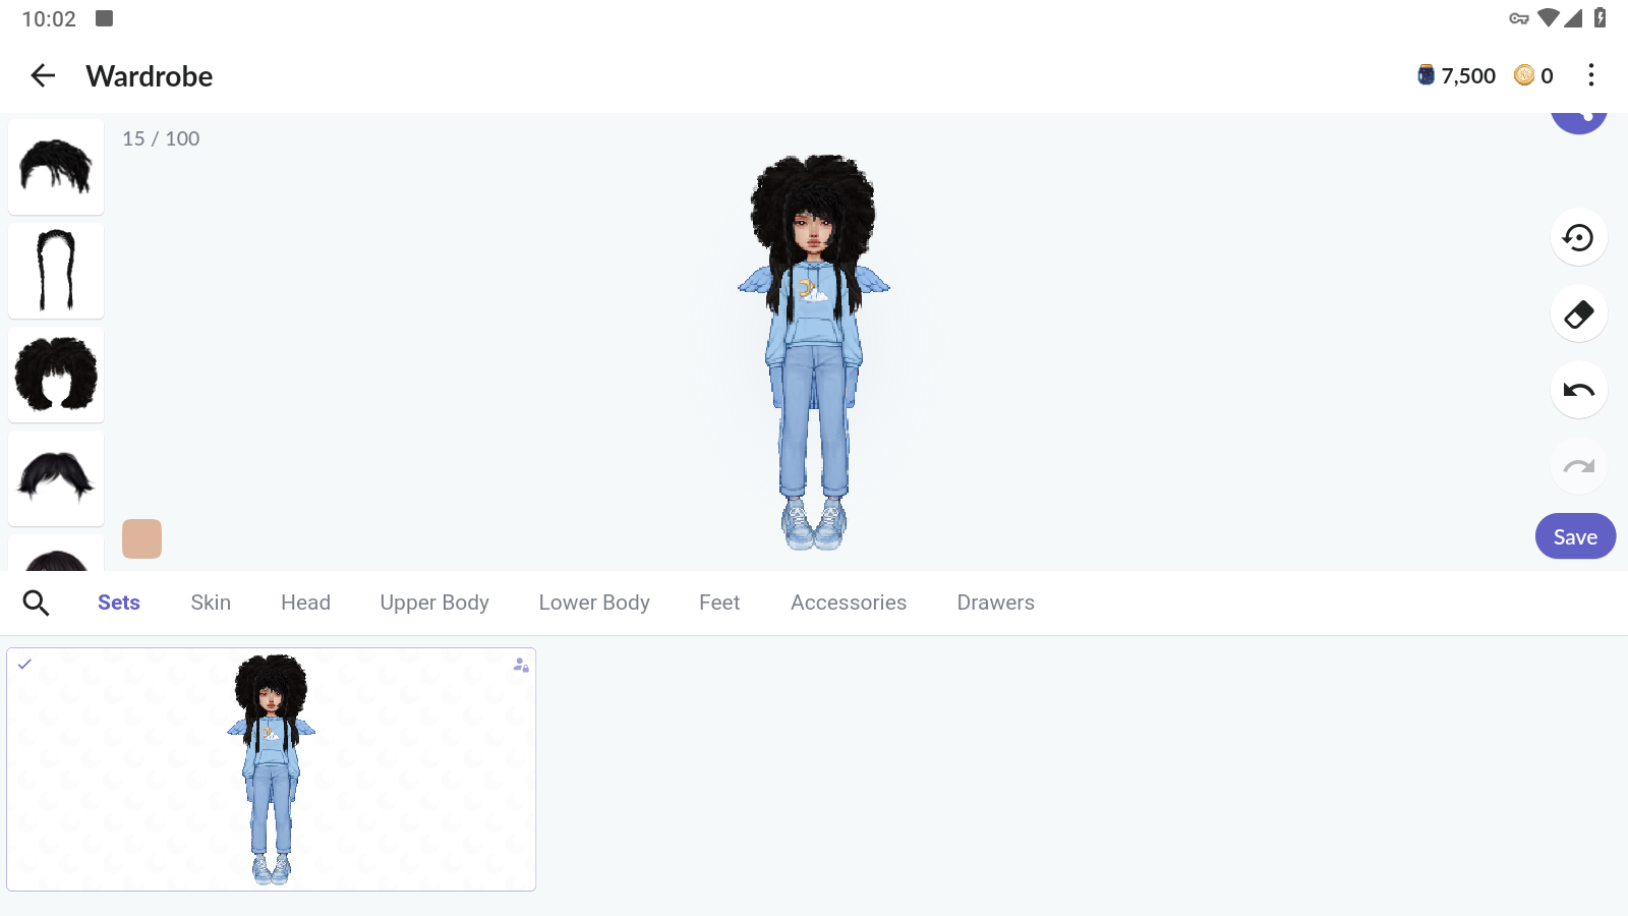Choose the long straight hair thumbnail
Image resolution: width=1628 pixels, height=916 pixels.
pyautogui.click(x=56, y=270)
